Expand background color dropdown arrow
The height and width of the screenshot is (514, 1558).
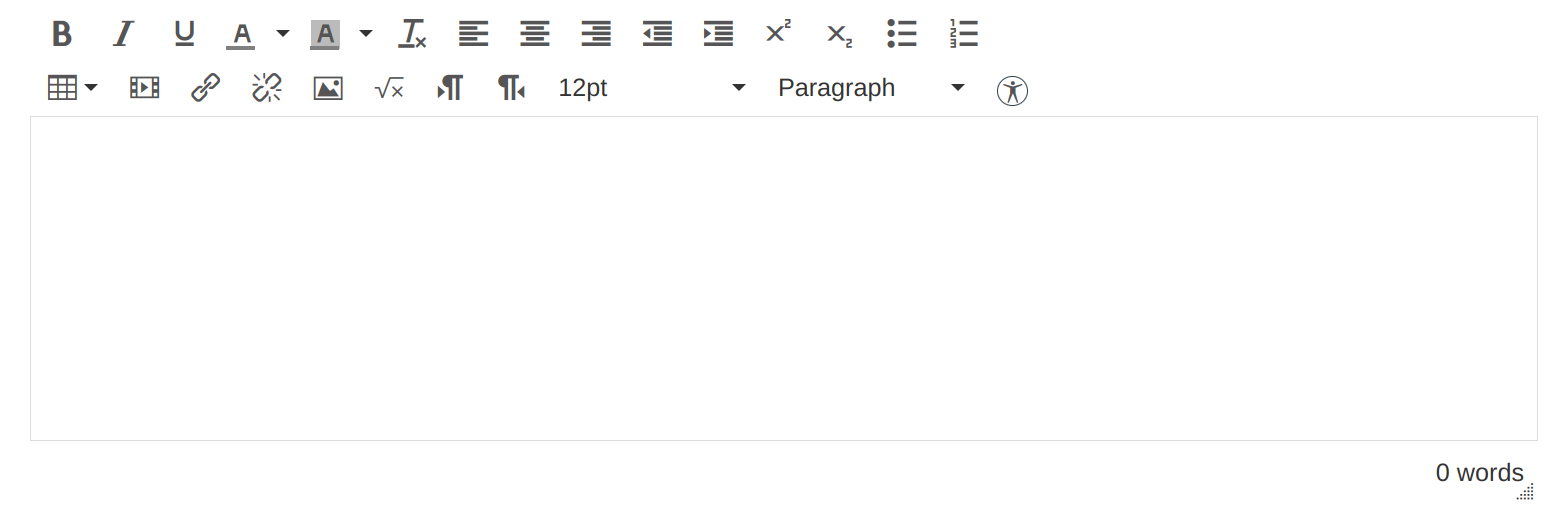tap(366, 34)
